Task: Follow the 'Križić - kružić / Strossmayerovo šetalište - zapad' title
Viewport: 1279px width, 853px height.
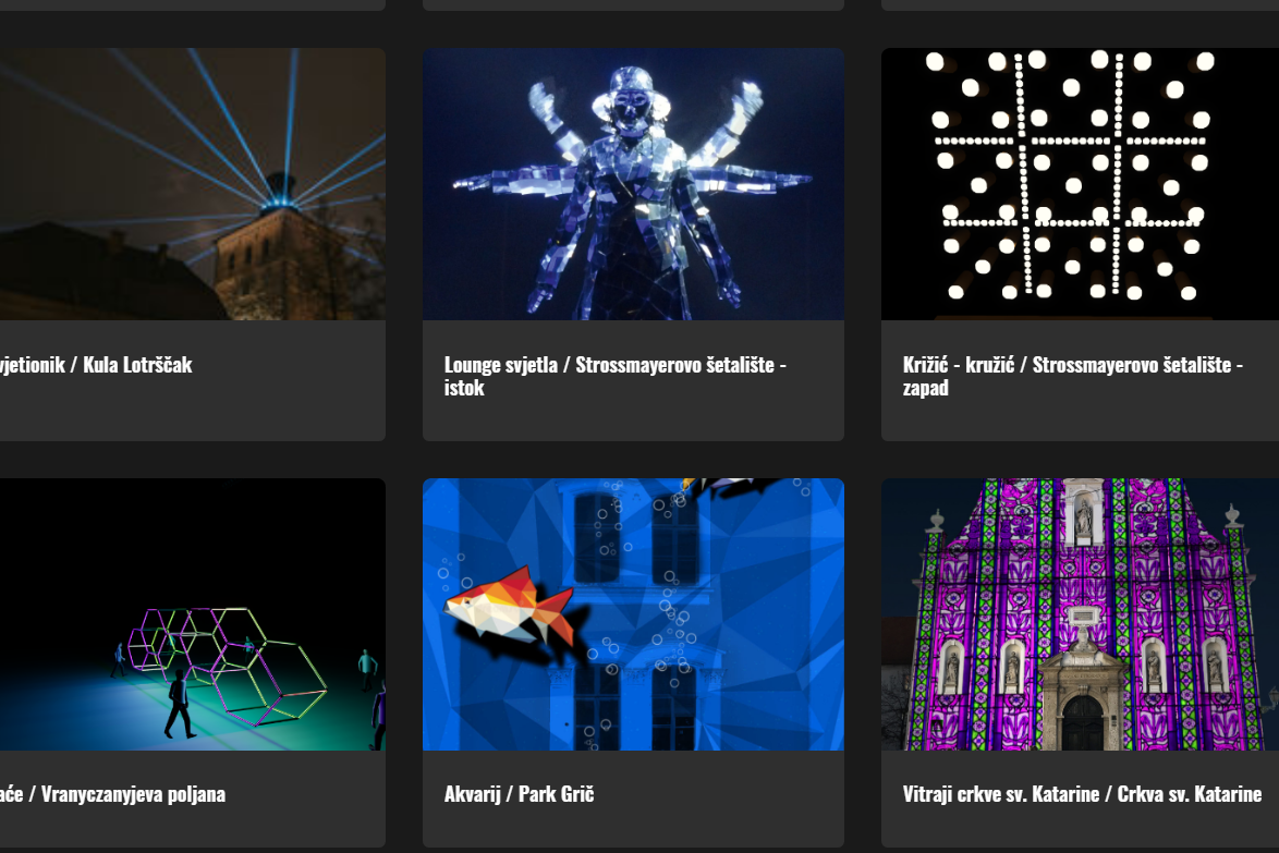Action: coord(1073,376)
